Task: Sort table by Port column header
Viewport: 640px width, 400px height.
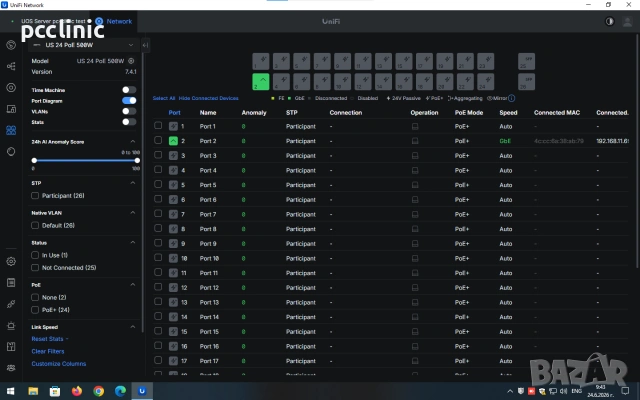Action: [174, 113]
